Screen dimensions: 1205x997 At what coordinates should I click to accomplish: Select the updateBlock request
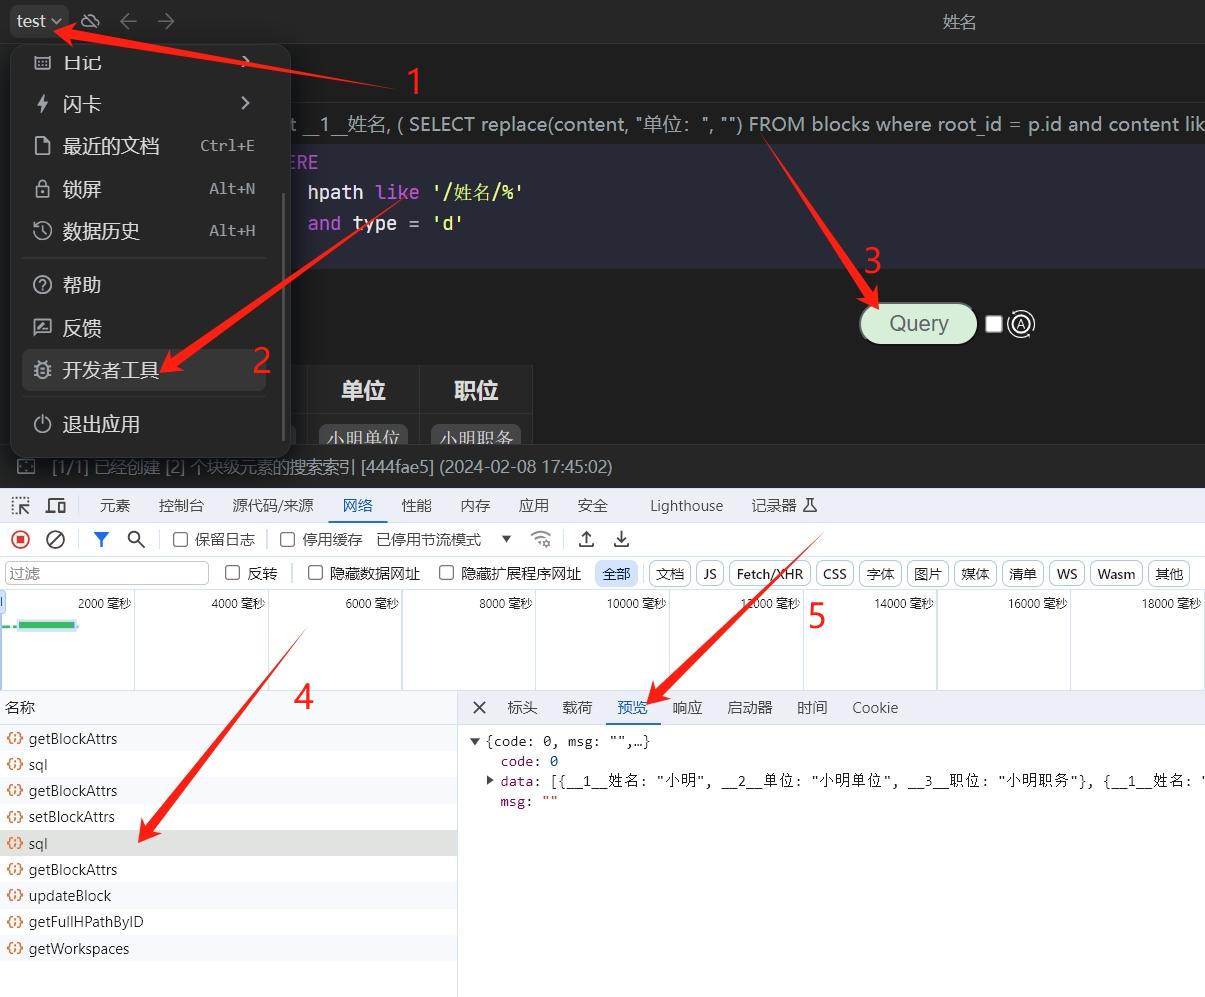(x=228, y=896)
